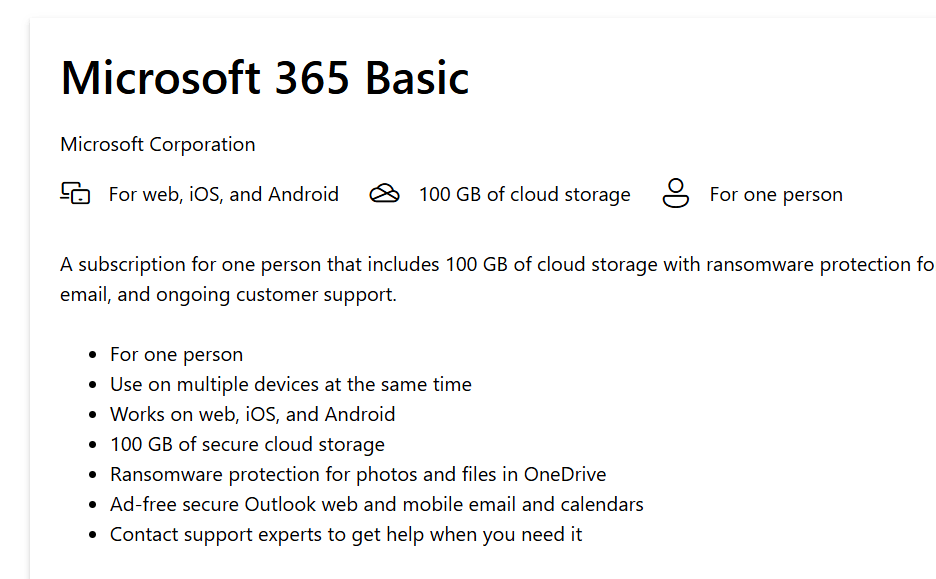Click the 'Contact support experts' bullet item
Screen dimensions: 936x579
click(x=345, y=534)
